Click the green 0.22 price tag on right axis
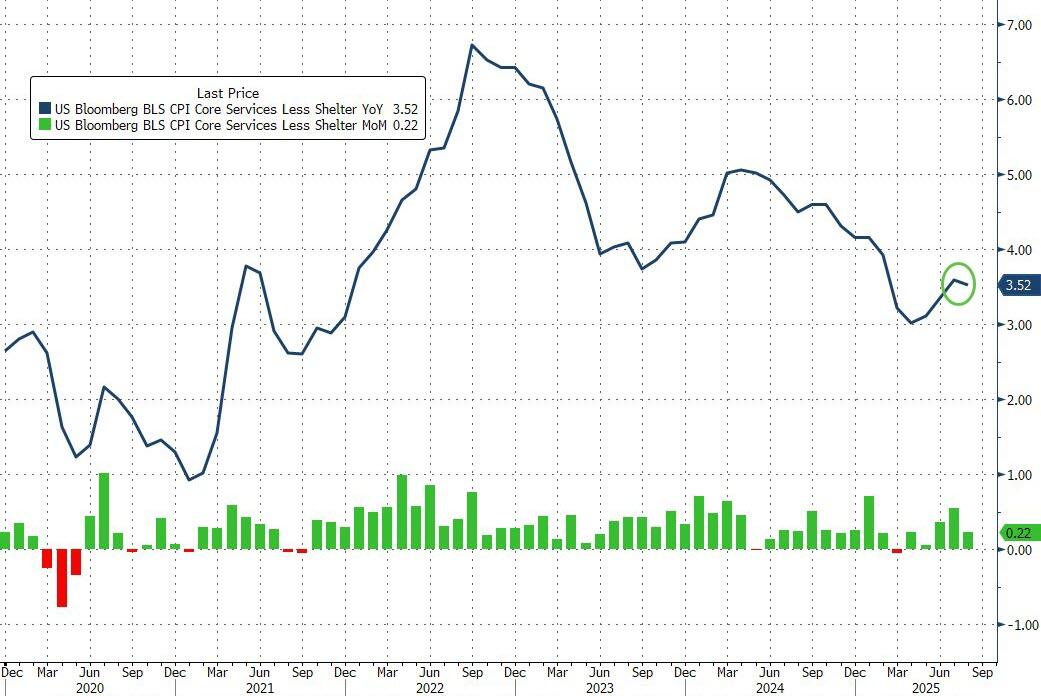The image size is (1041, 696). pyautogui.click(x=1018, y=533)
